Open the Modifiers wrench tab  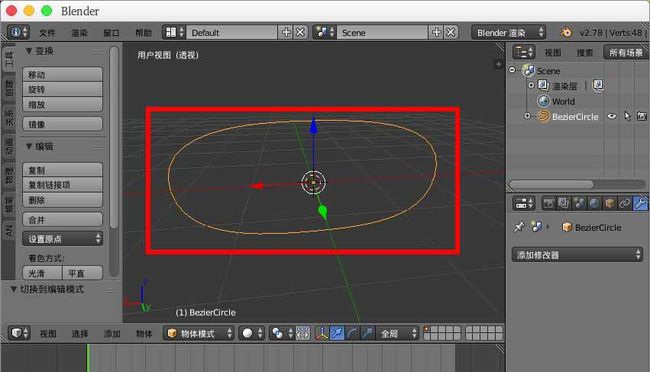[640, 204]
